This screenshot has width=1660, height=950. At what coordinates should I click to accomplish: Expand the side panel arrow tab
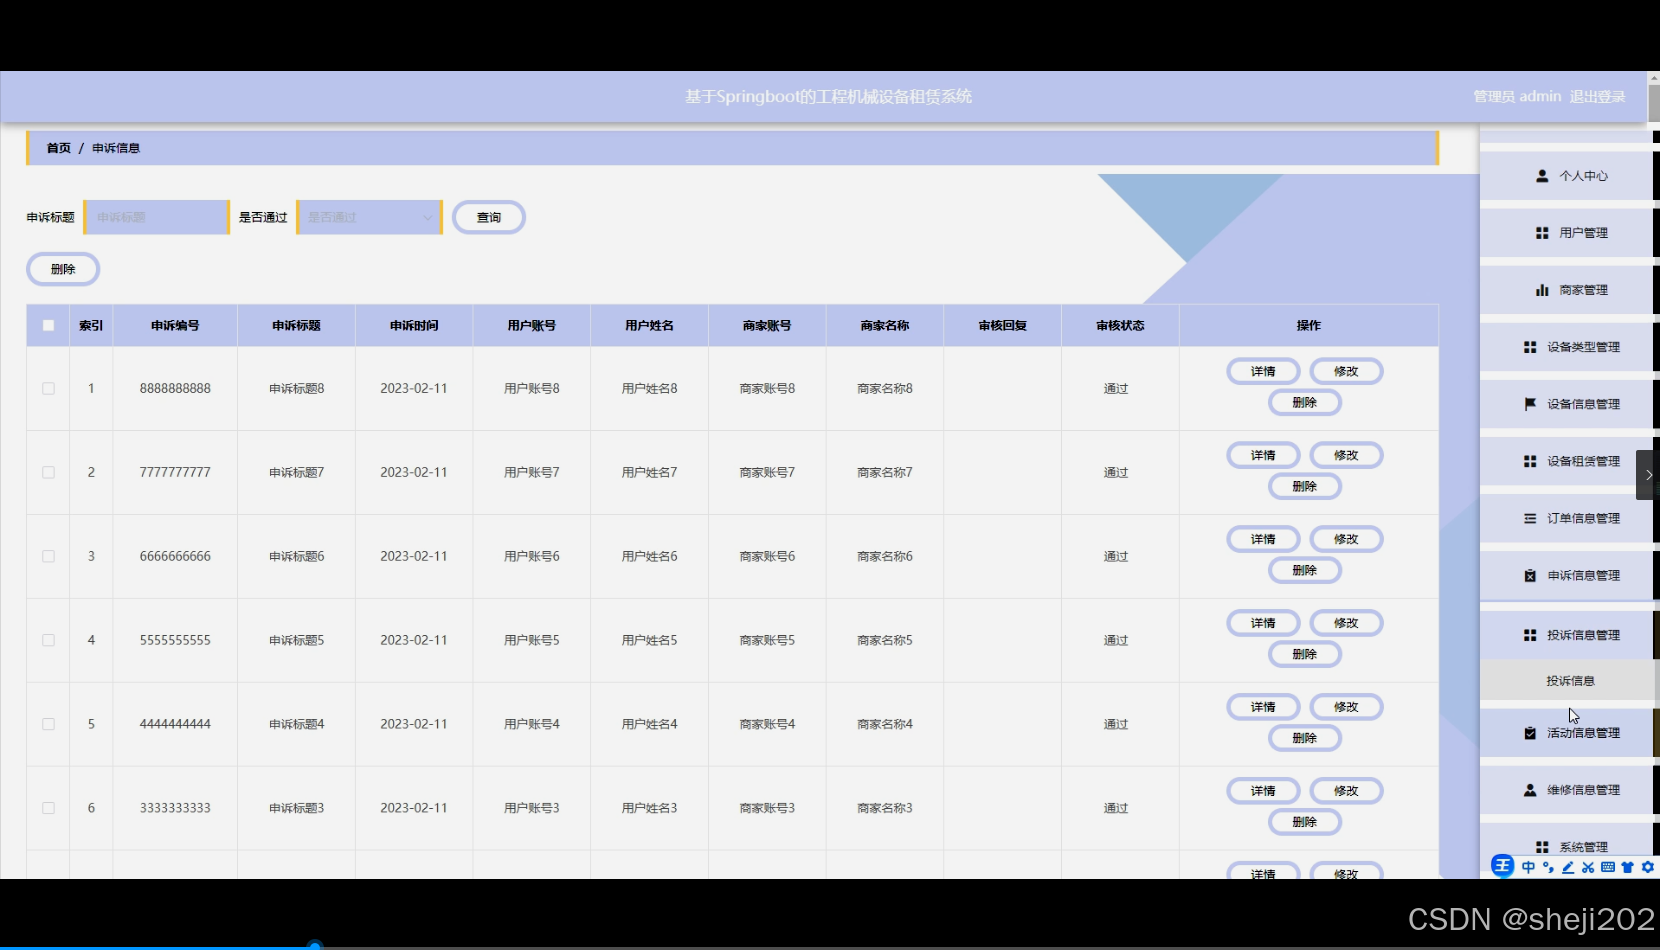pos(1648,475)
